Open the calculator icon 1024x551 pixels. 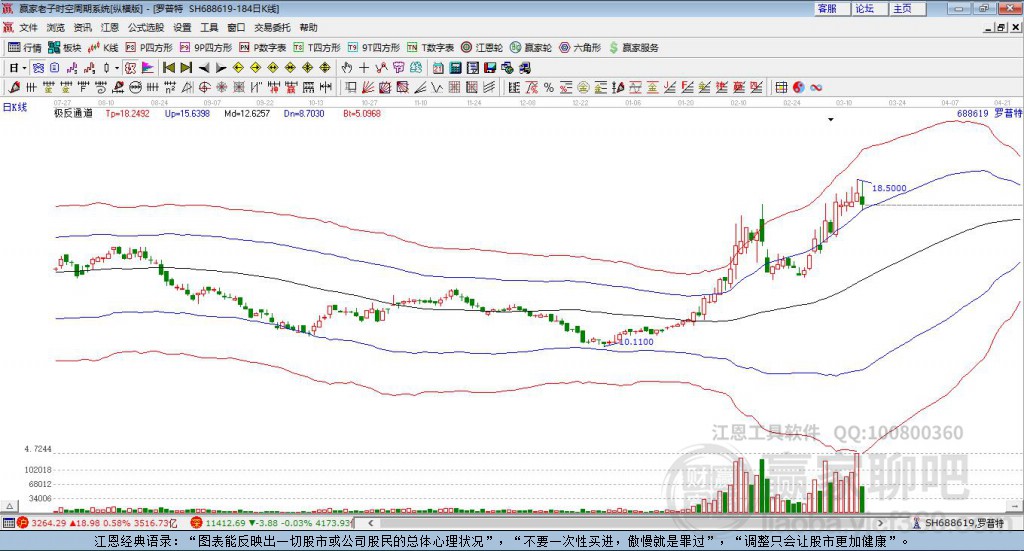(455, 68)
